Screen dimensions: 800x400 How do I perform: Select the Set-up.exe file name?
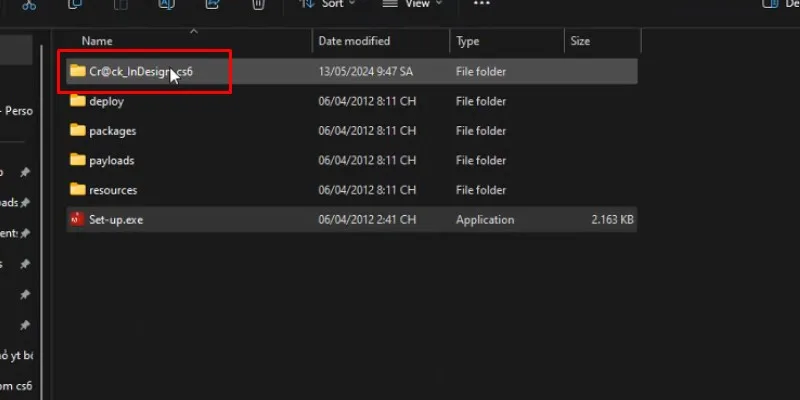116,220
